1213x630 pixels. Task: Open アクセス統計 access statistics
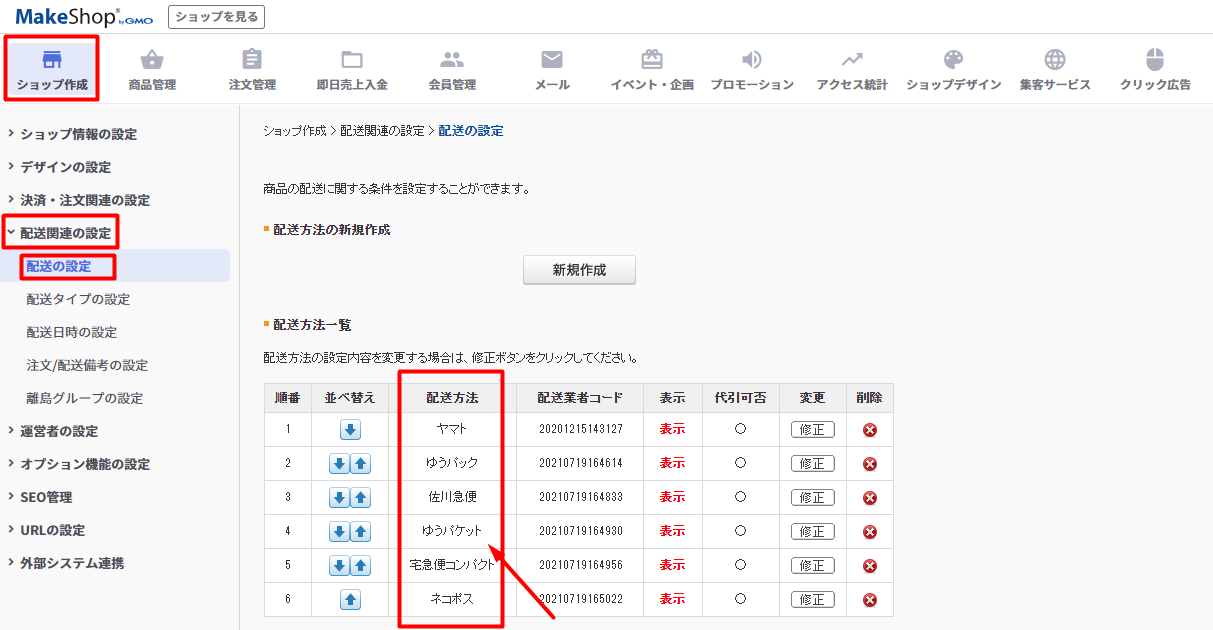click(852, 69)
